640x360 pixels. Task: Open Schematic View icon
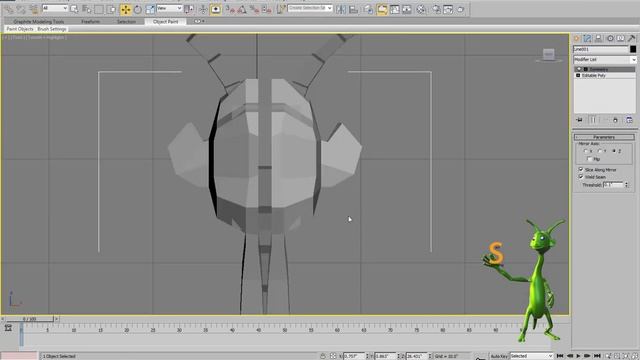[x=407, y=9]
